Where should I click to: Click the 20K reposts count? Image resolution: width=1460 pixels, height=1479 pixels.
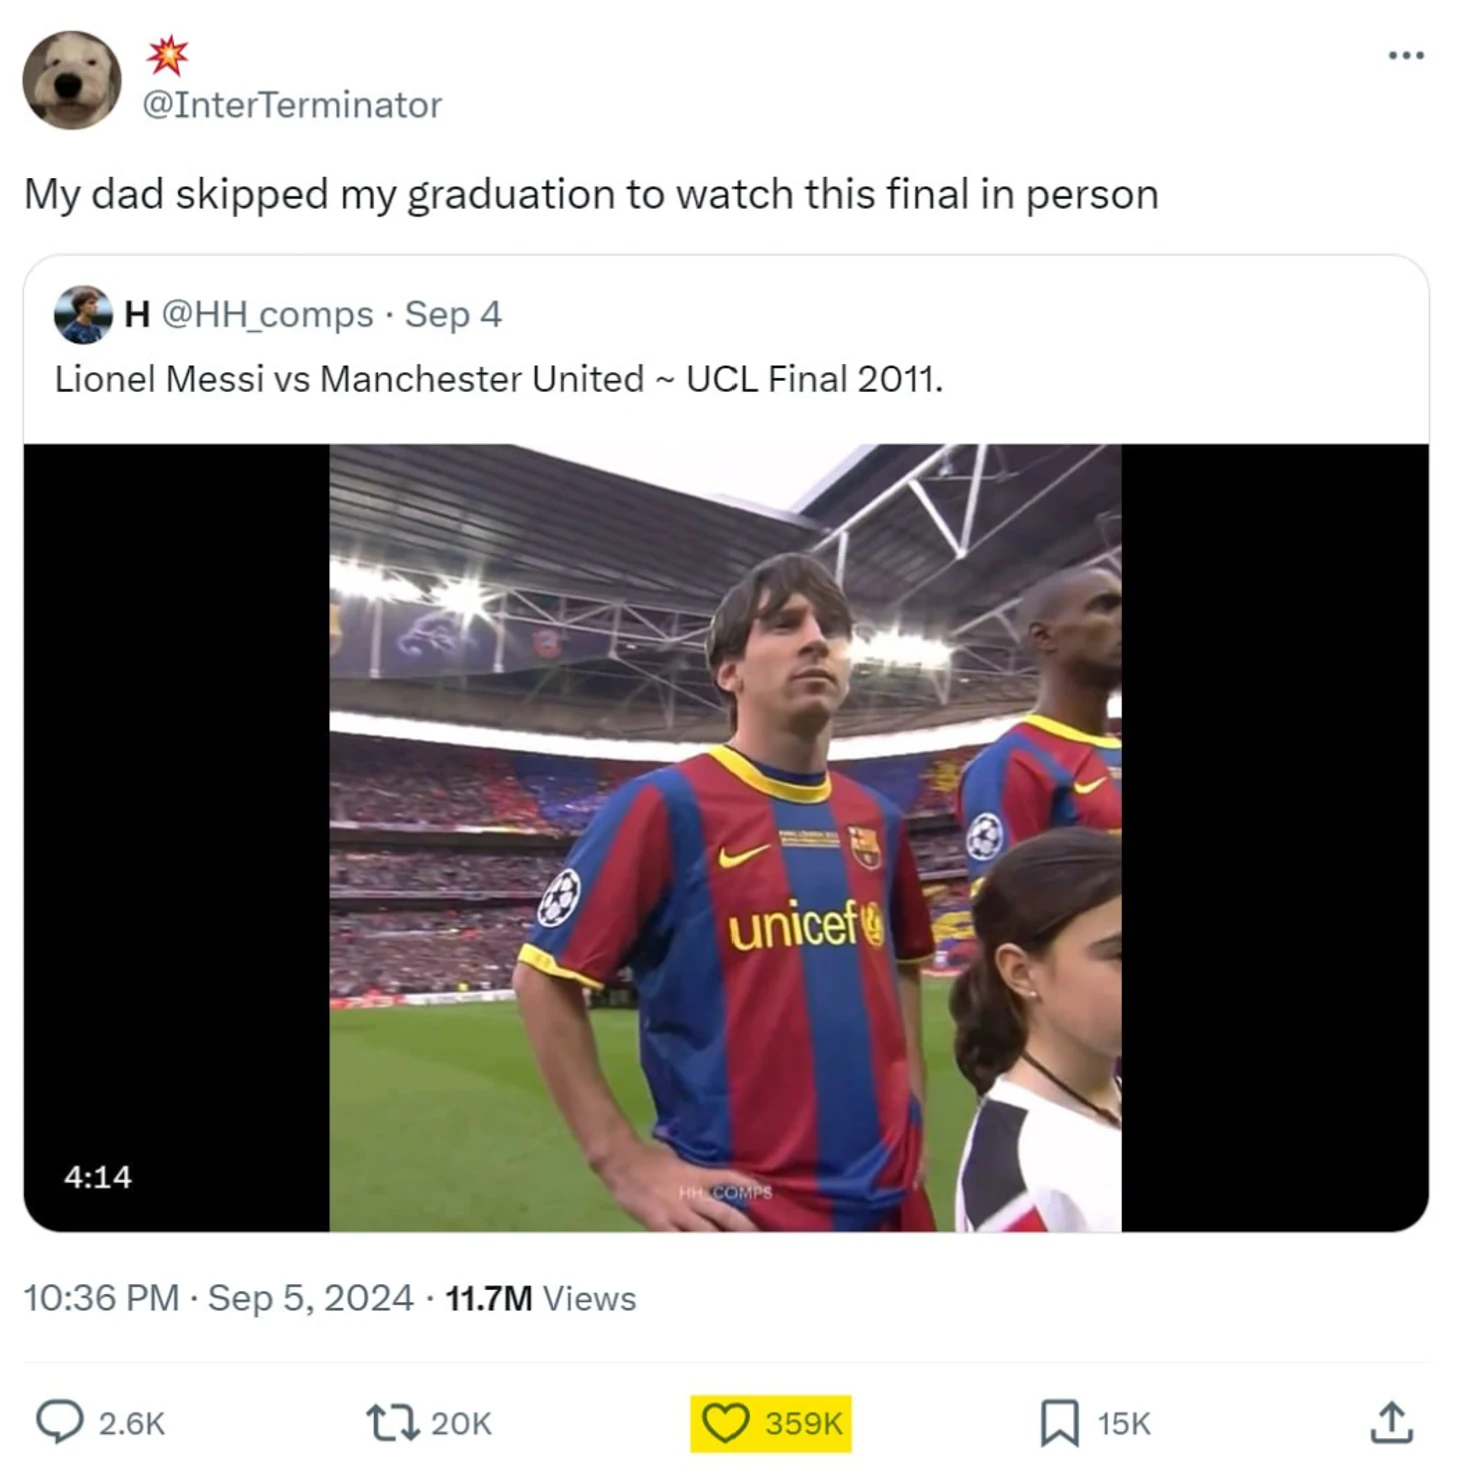pos(461,1423)
